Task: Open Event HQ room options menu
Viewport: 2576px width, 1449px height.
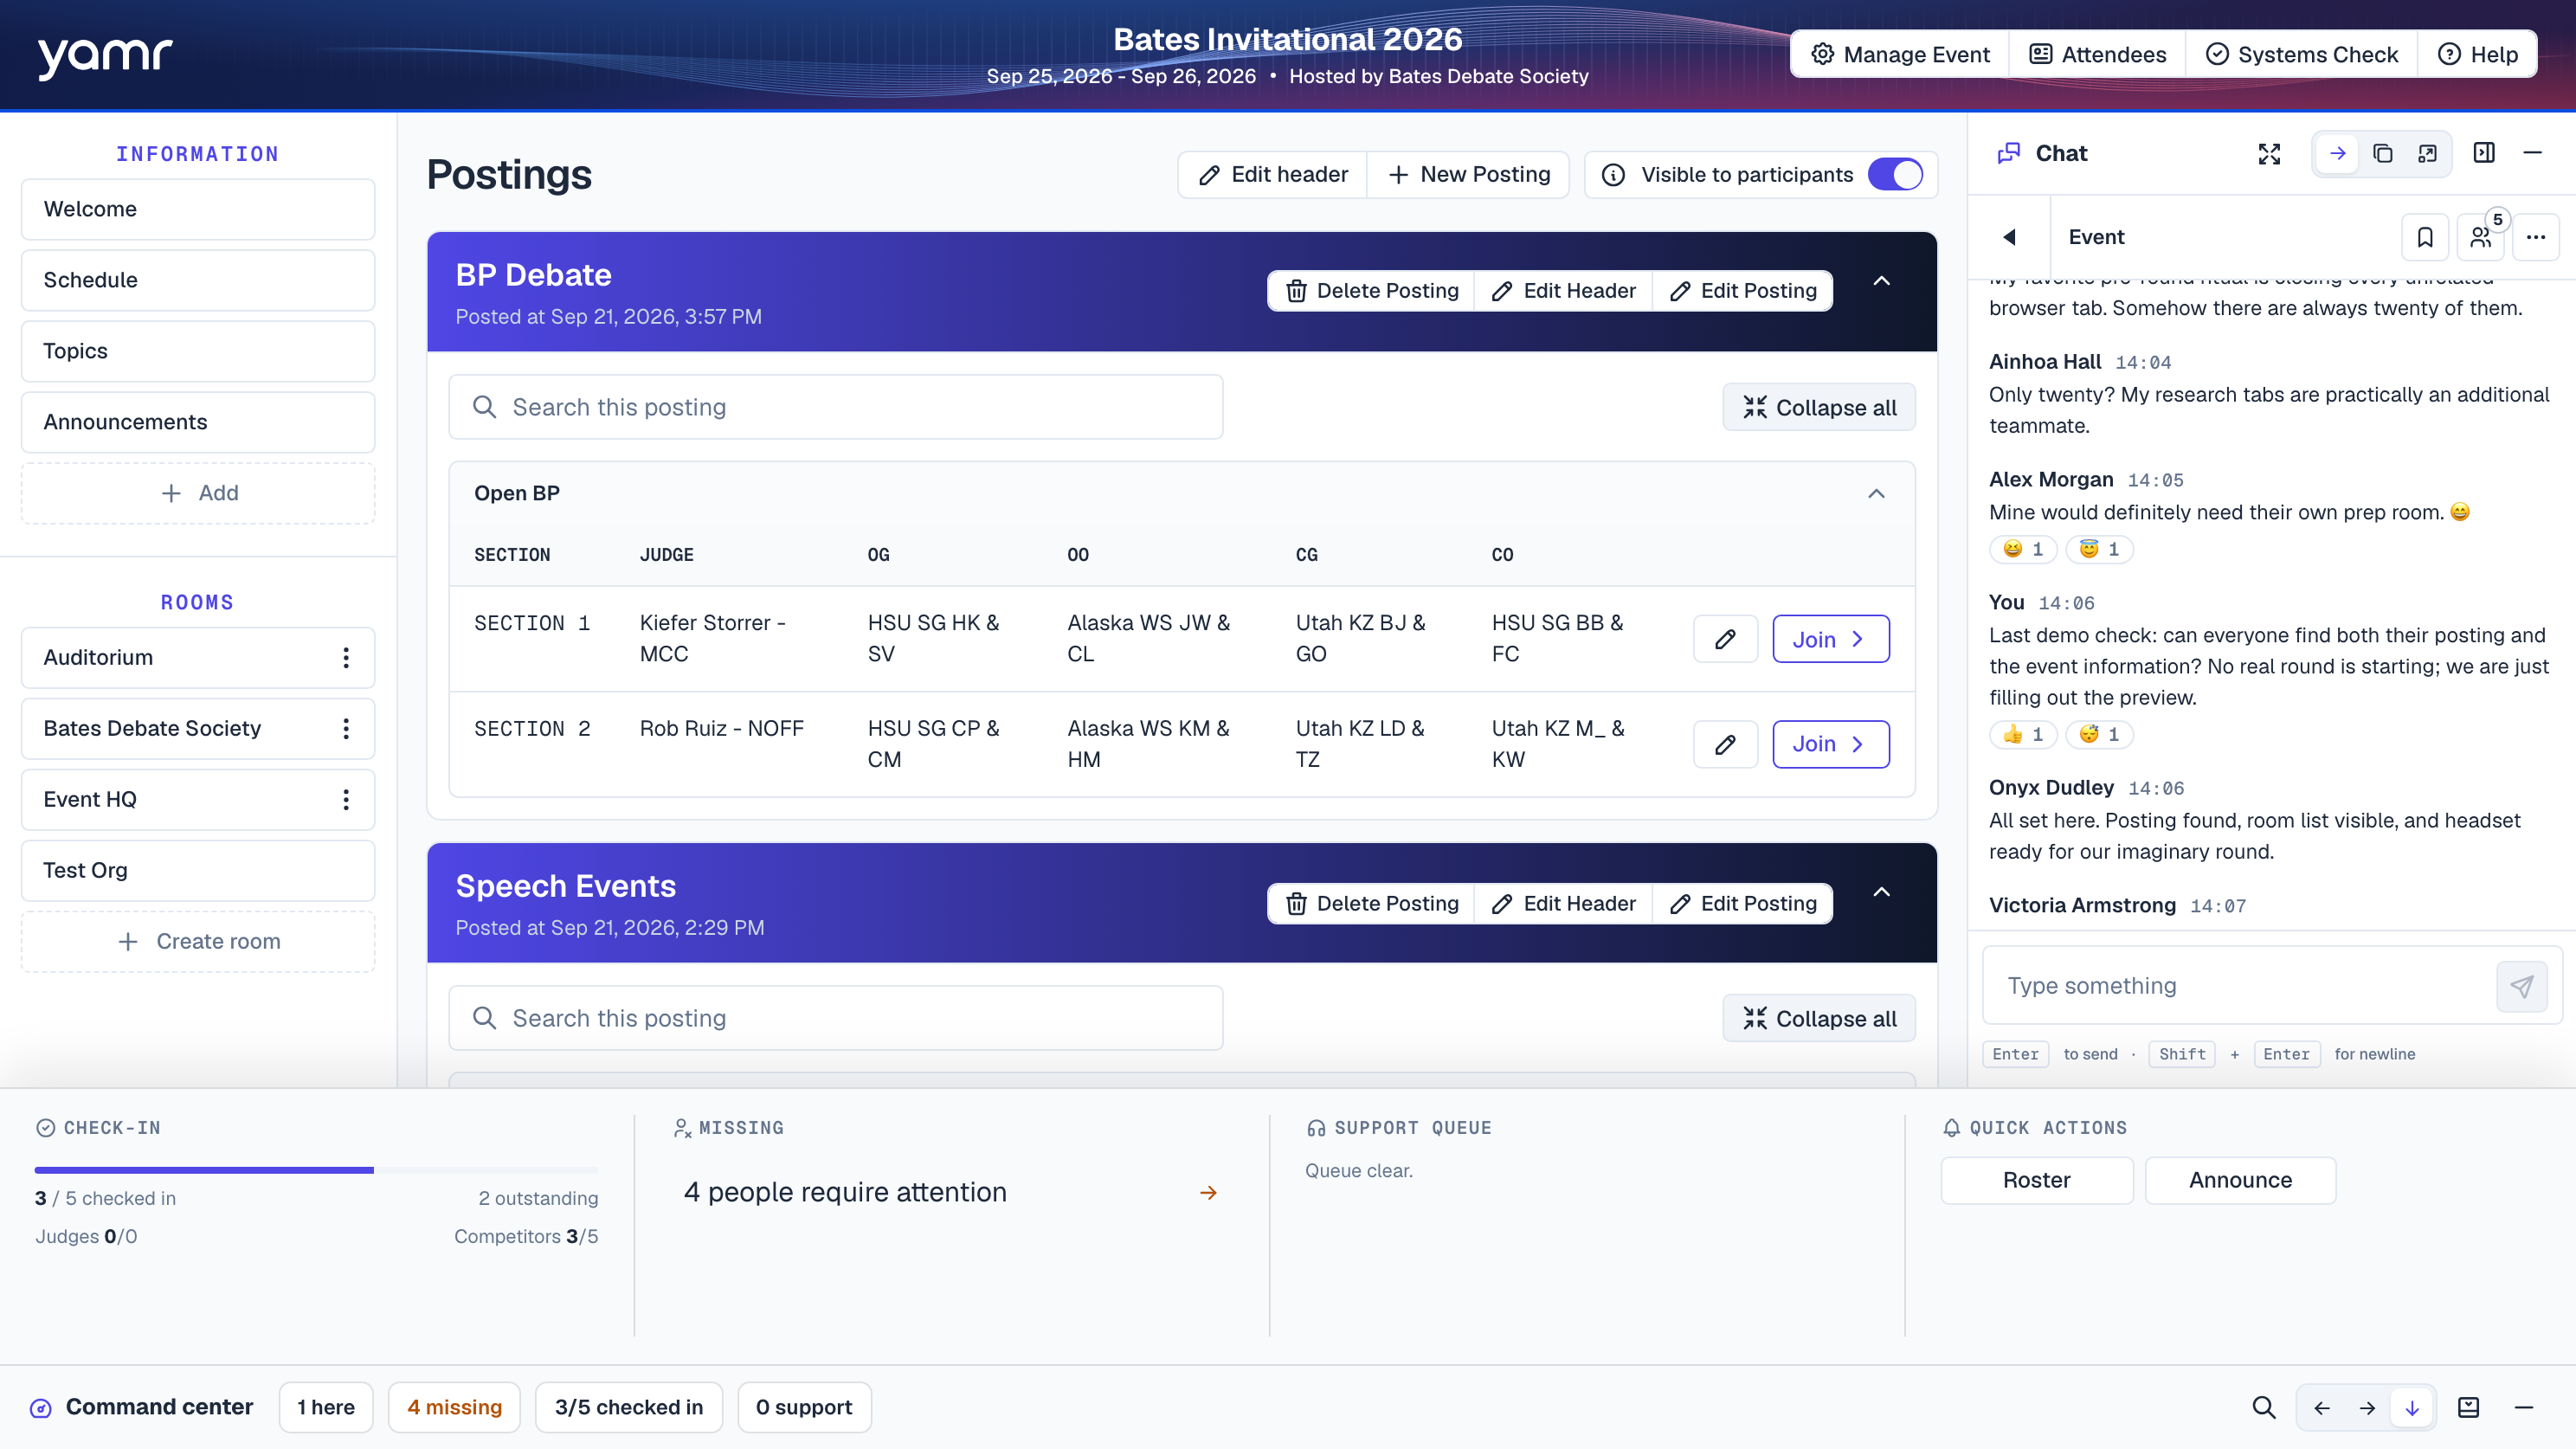Action: tap(346, 800)
